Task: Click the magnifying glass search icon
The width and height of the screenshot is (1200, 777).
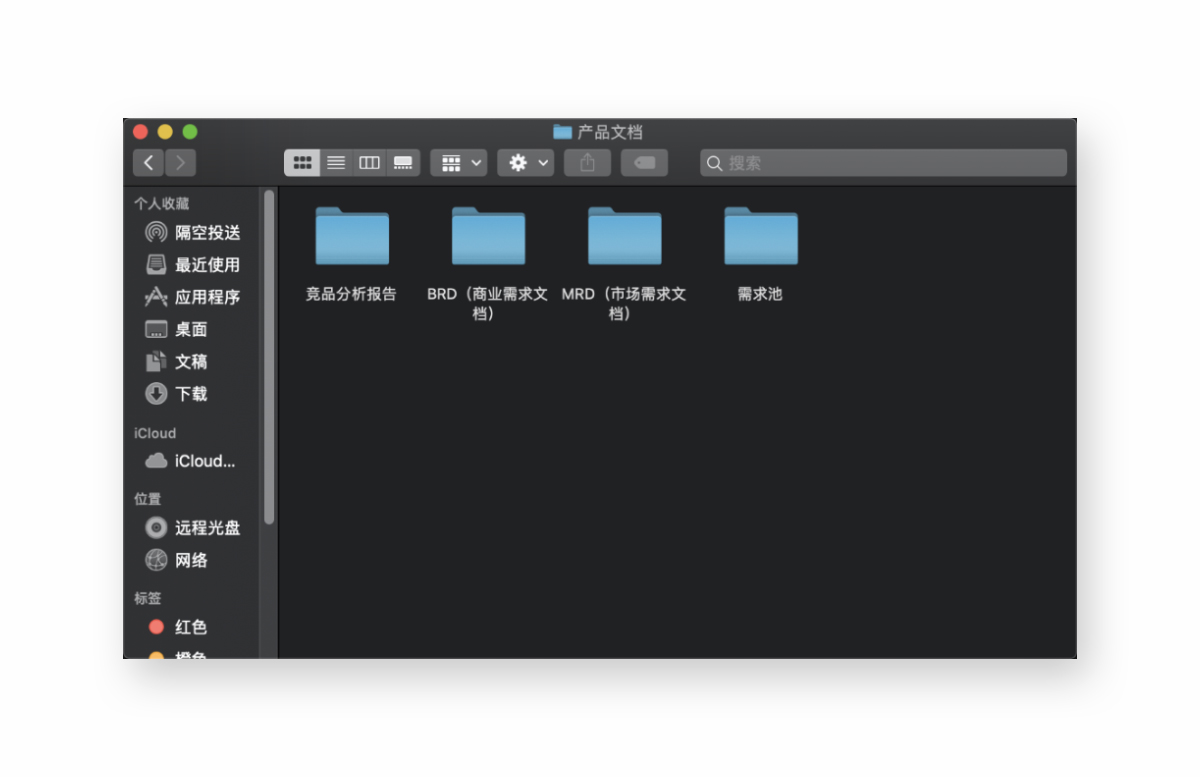Action: tap(714, 163)
